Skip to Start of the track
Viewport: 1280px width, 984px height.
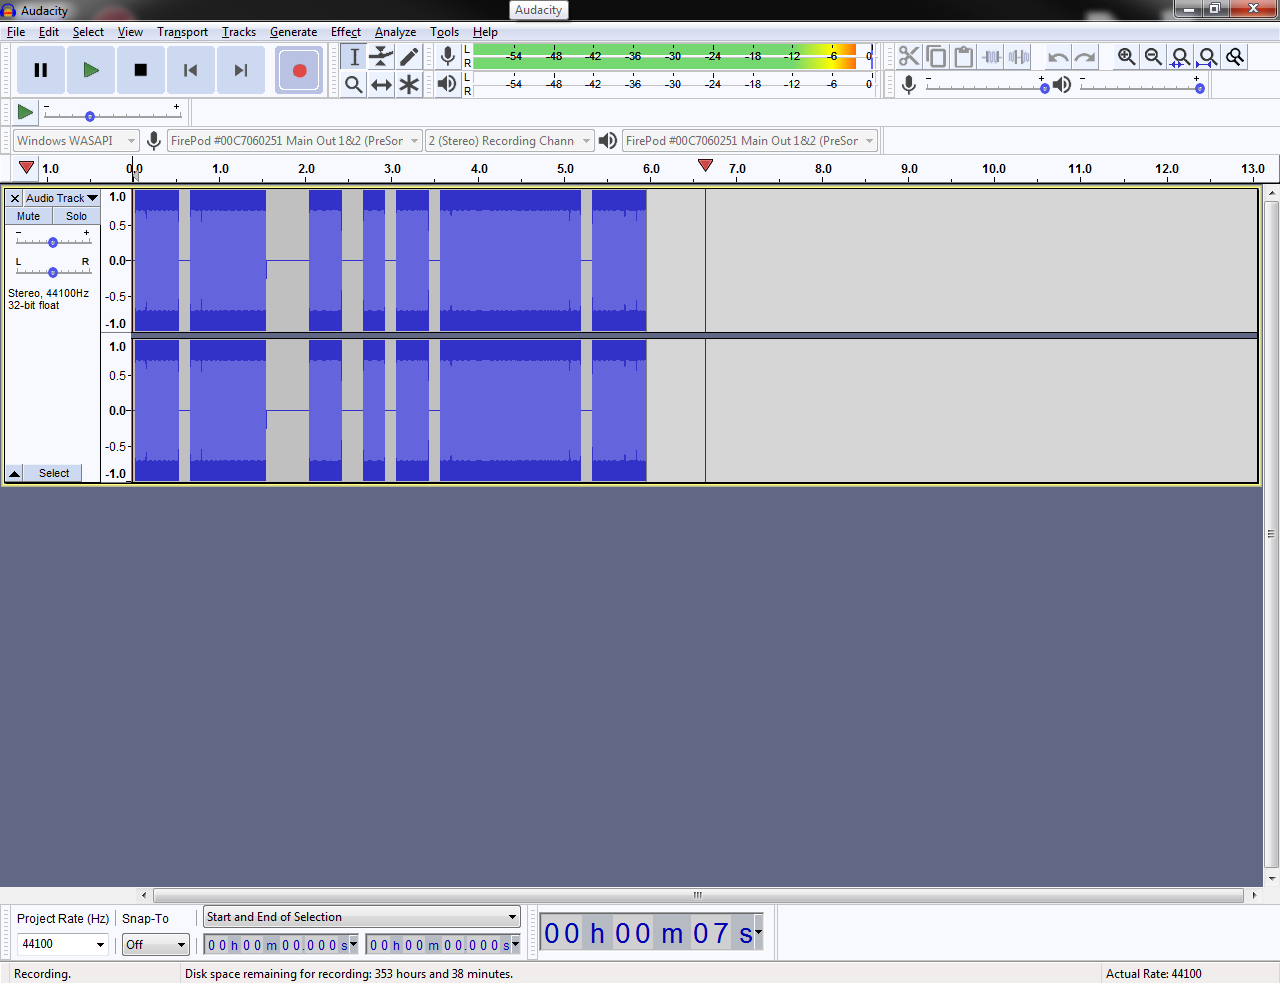point(191,70)
